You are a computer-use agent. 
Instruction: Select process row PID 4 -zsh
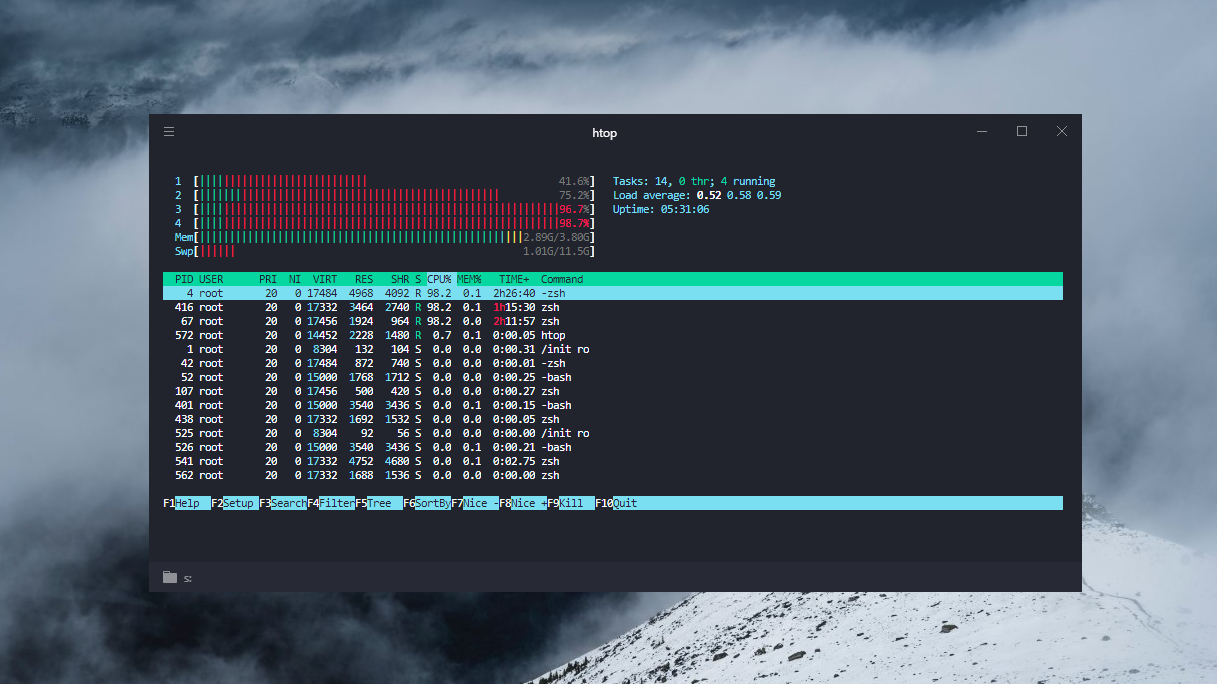point(613,293)
